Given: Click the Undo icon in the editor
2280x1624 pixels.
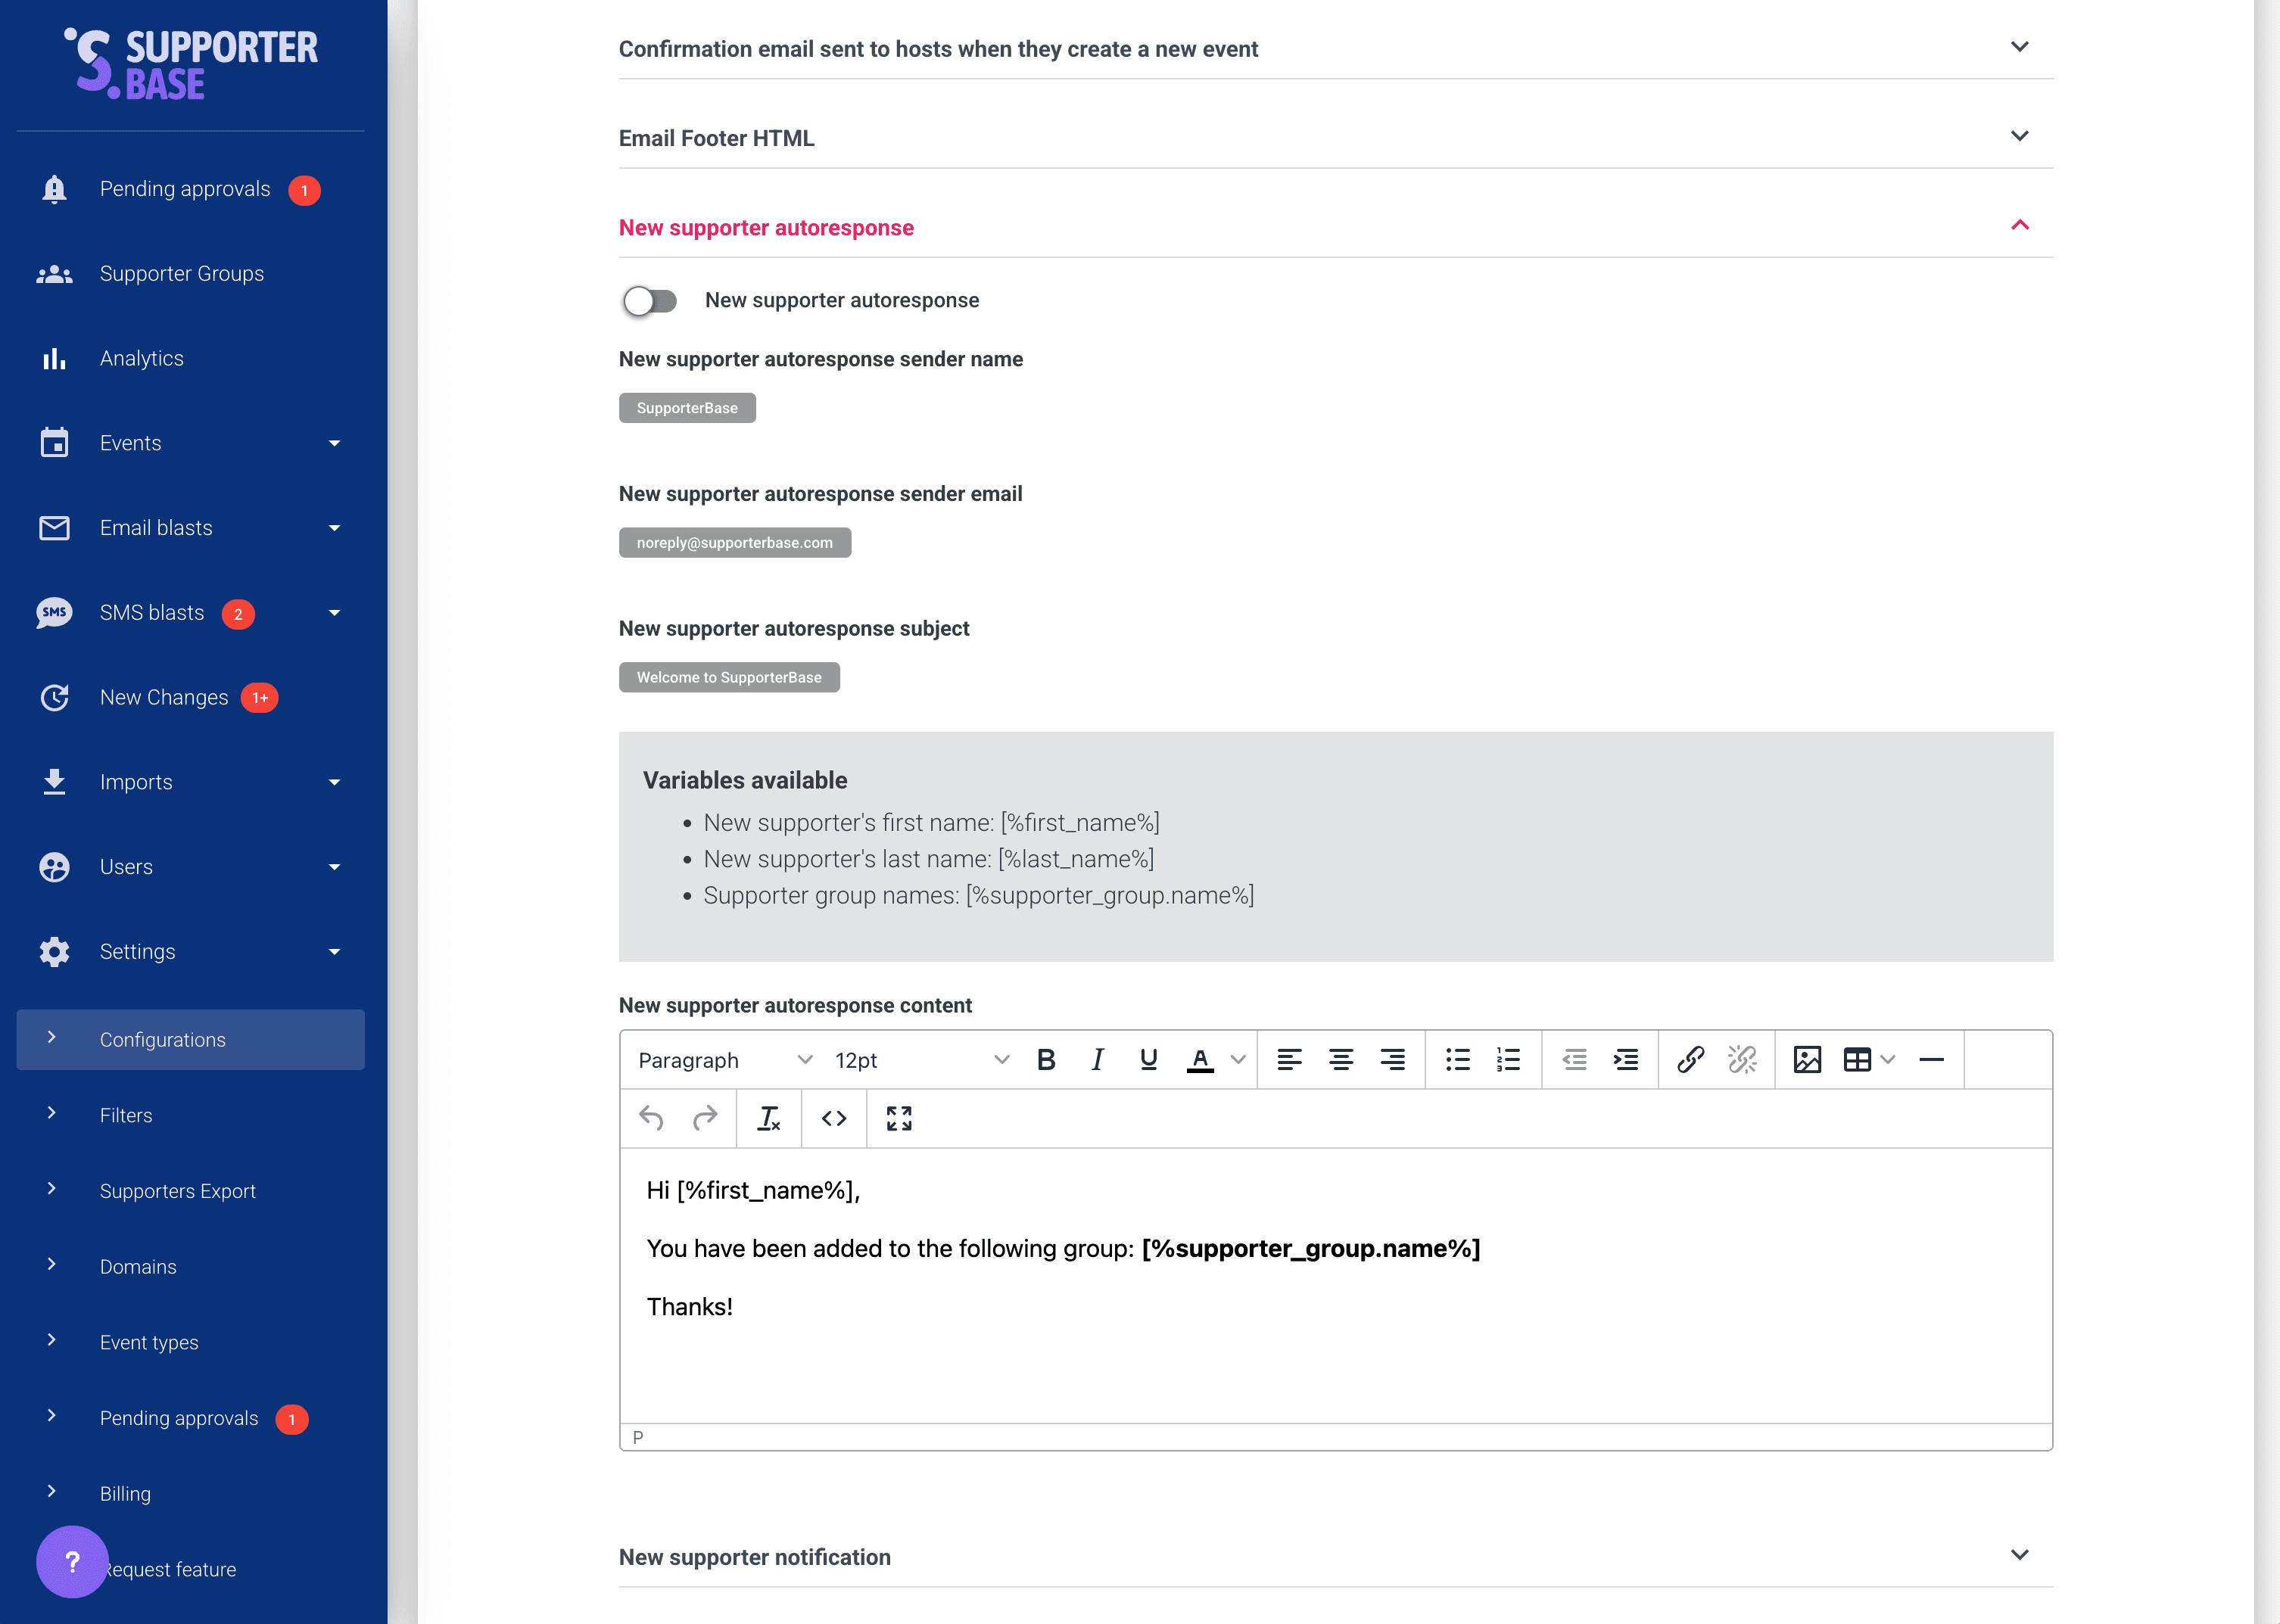Looking at the screenshot, I should coord(651,1118).
